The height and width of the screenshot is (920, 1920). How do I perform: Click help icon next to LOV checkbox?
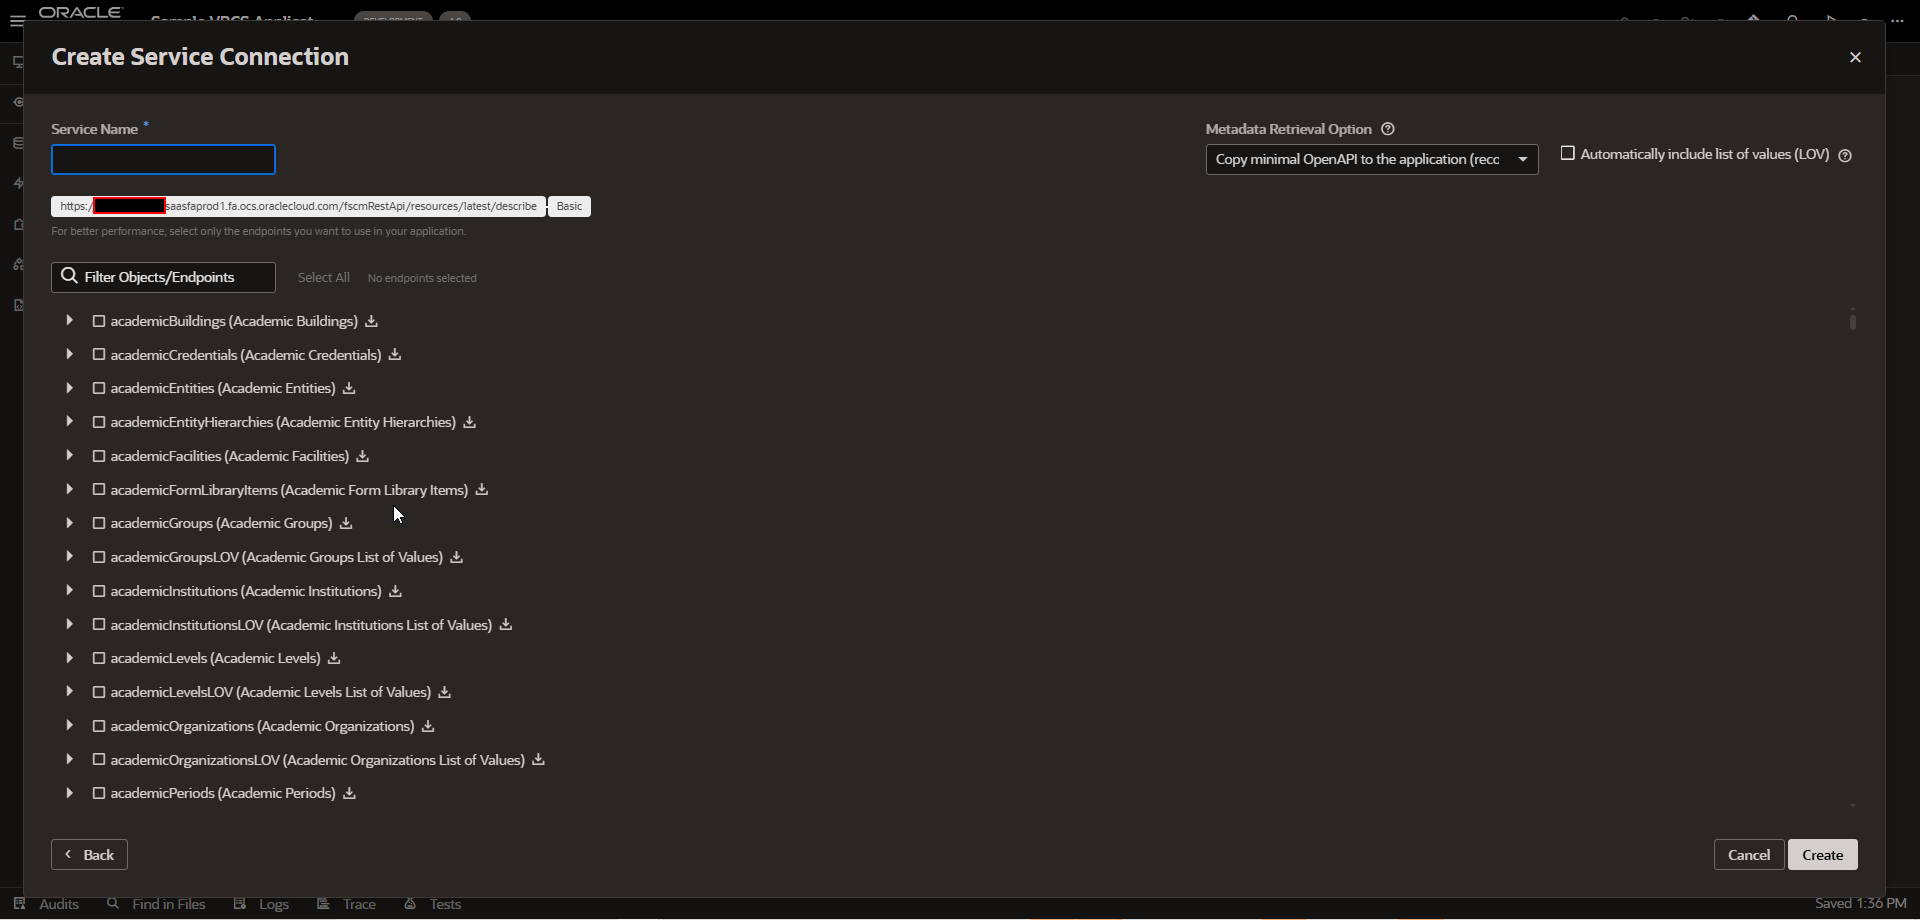tap(1845, 155)
